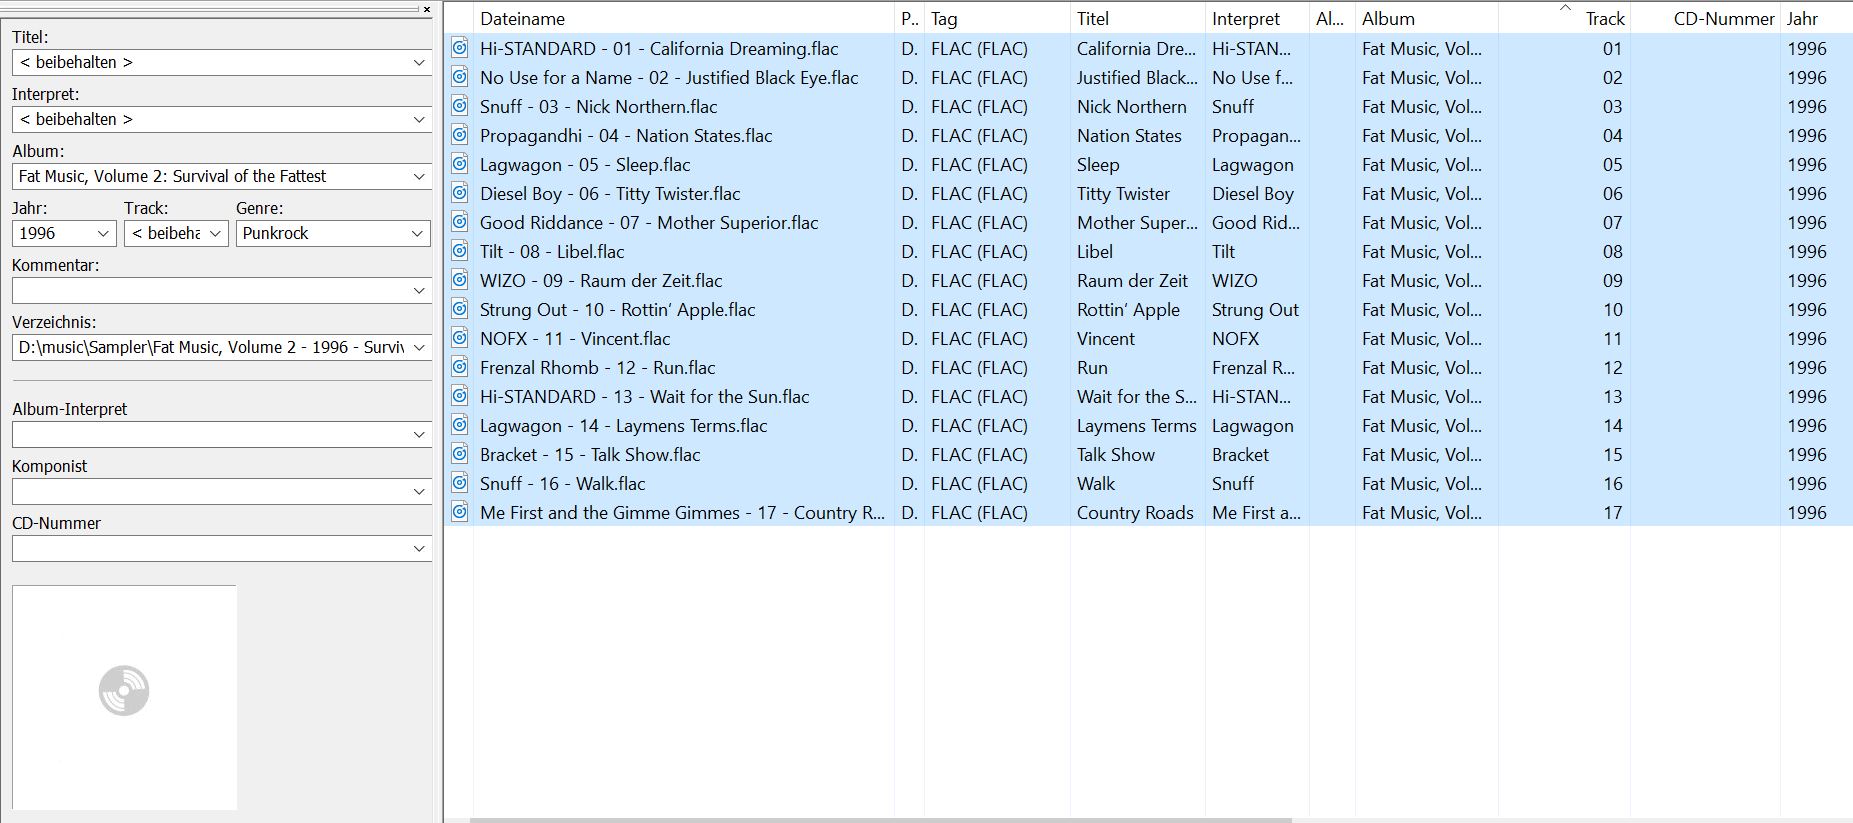The image size is (1853, 823).
Task: Sort by the Tag column header
Action: coord(997,18)
